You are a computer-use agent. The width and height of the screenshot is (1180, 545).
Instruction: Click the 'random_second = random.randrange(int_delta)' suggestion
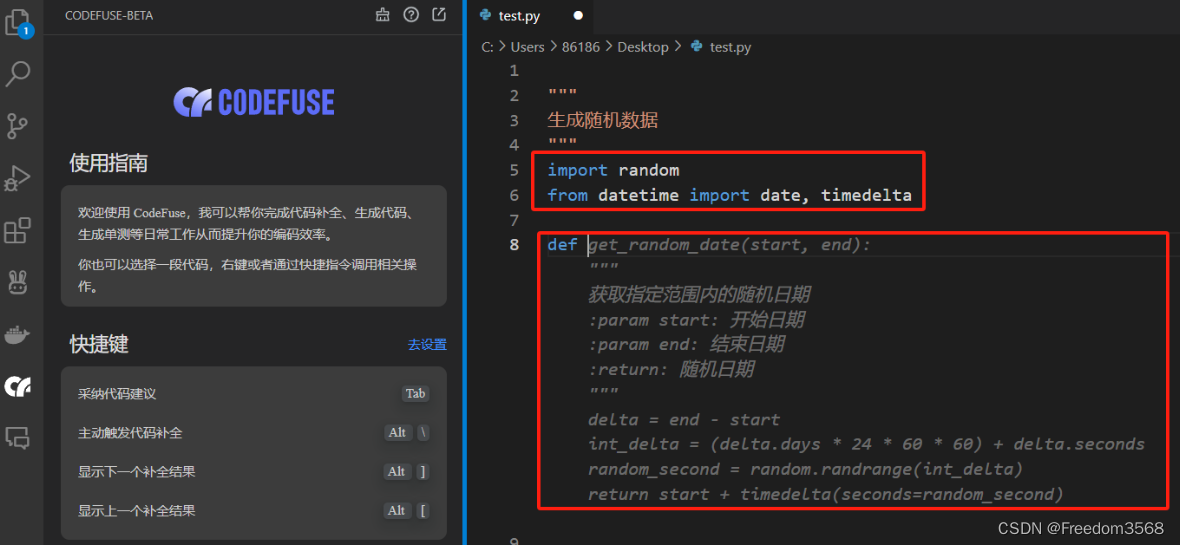pyautogui.click(x=805, y=469)
